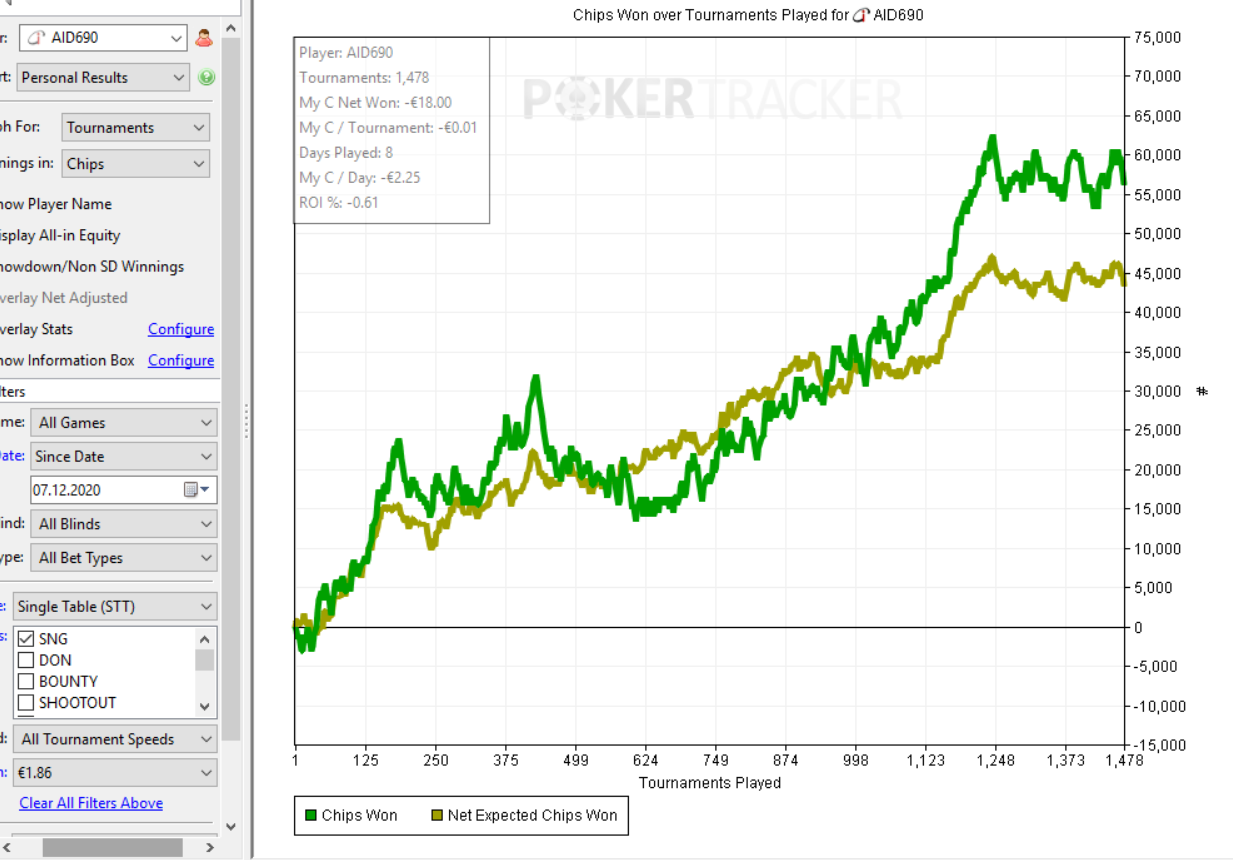Open the calendar picker for date 07.12.2020

coord(197,490)
